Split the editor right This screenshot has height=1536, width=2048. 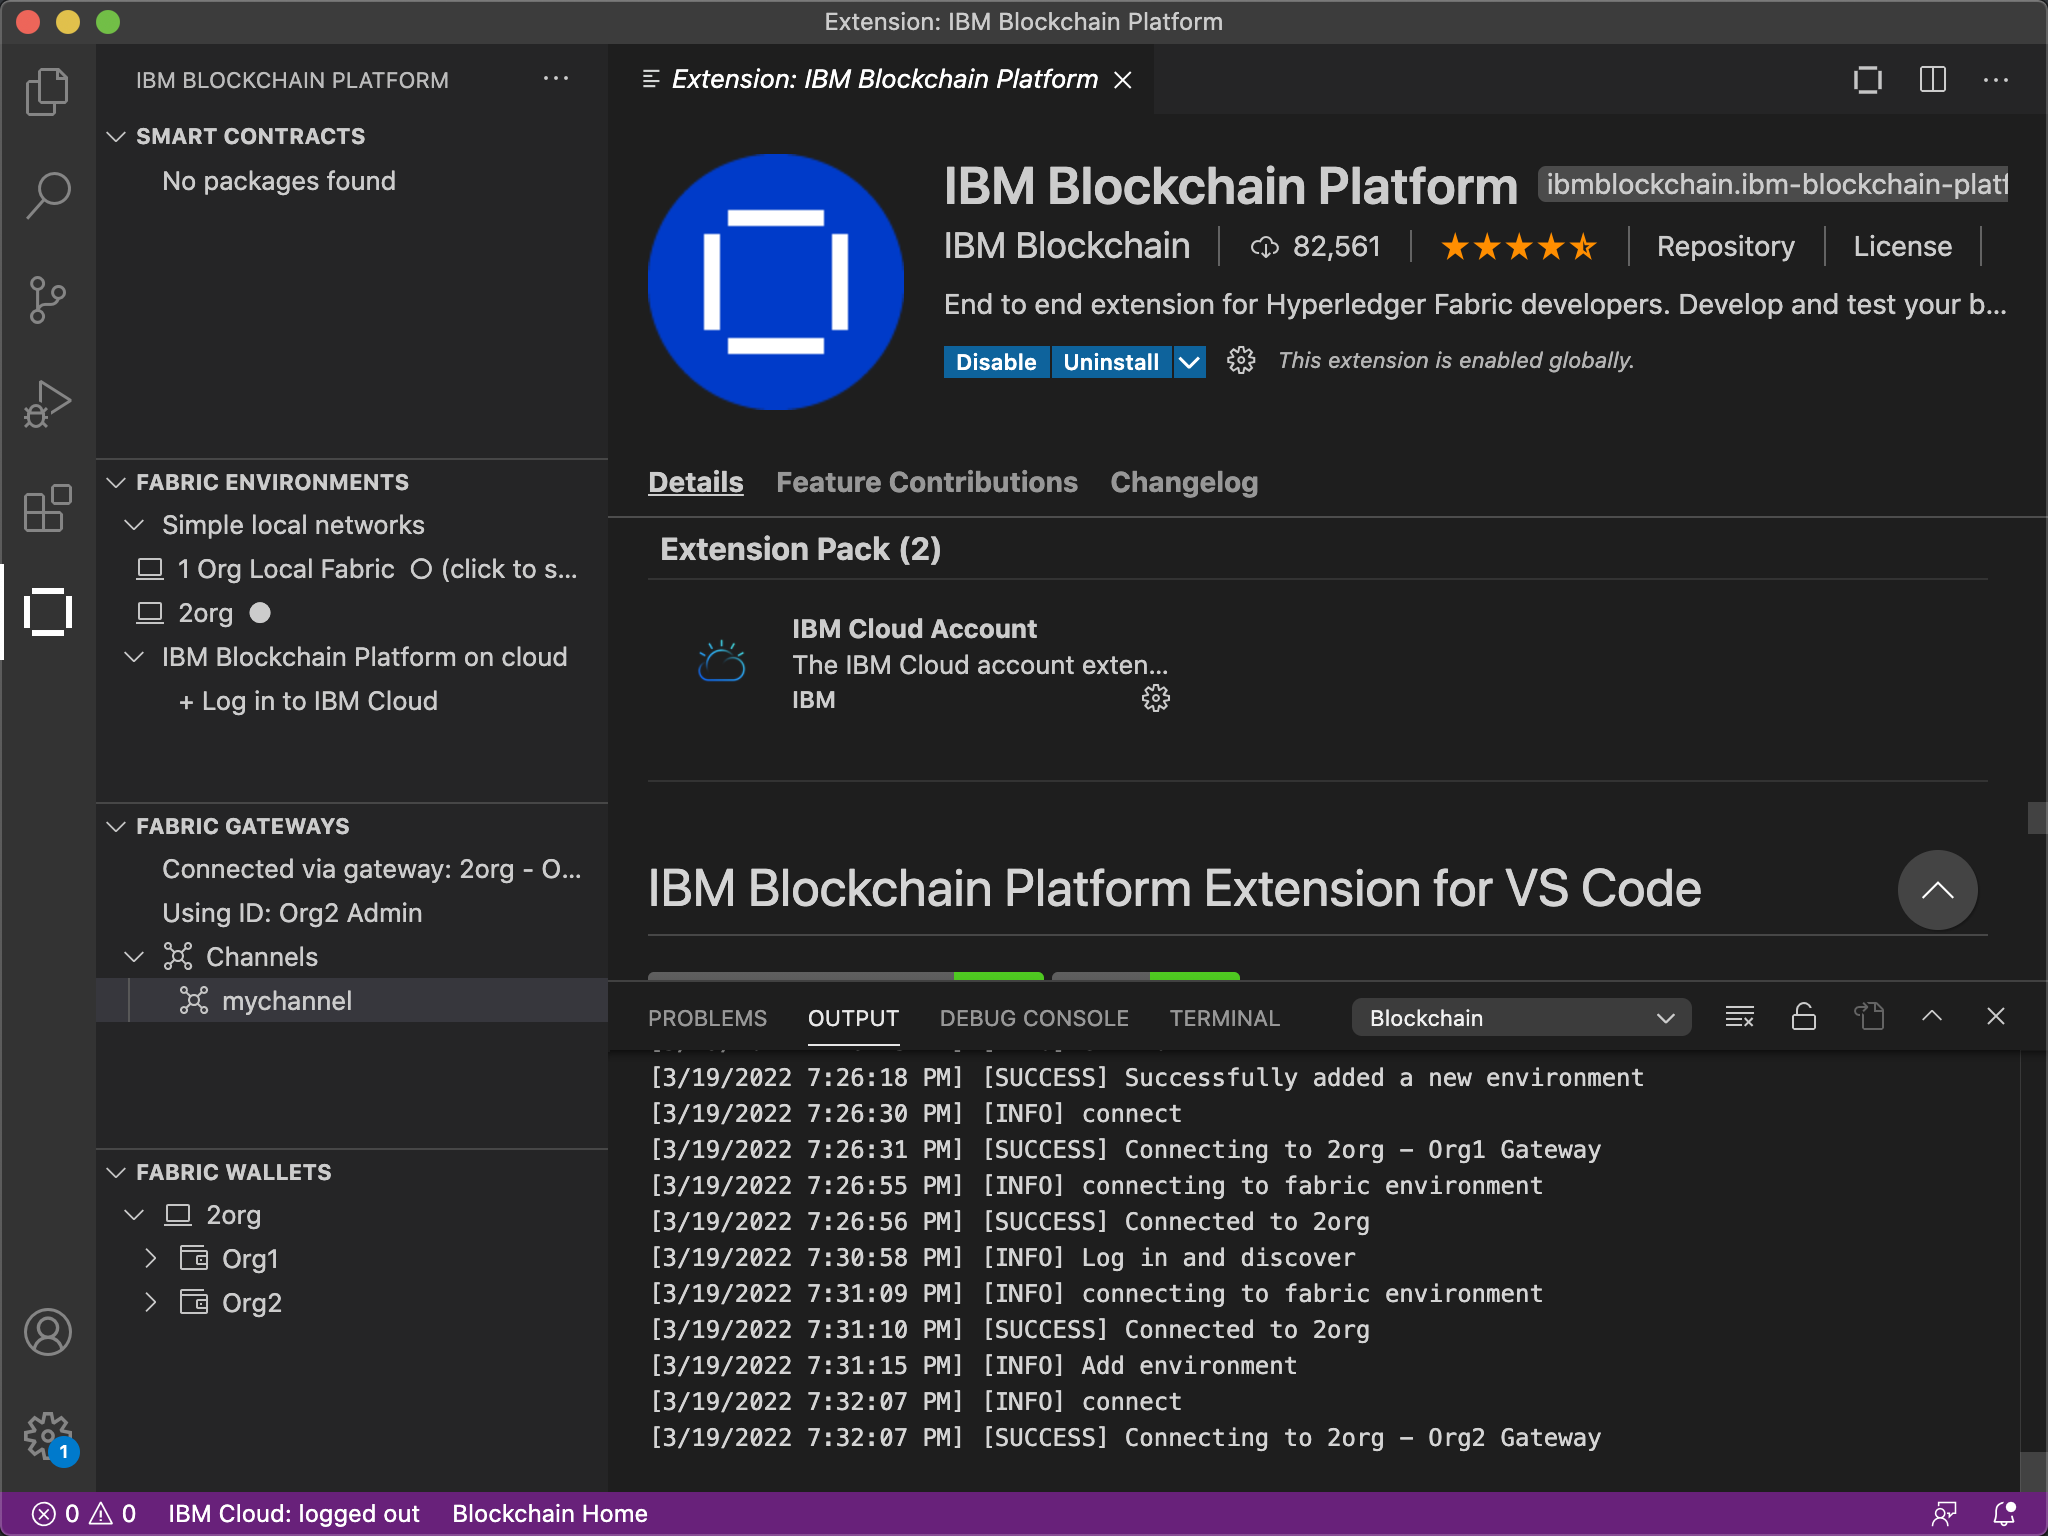(1932, 79)
